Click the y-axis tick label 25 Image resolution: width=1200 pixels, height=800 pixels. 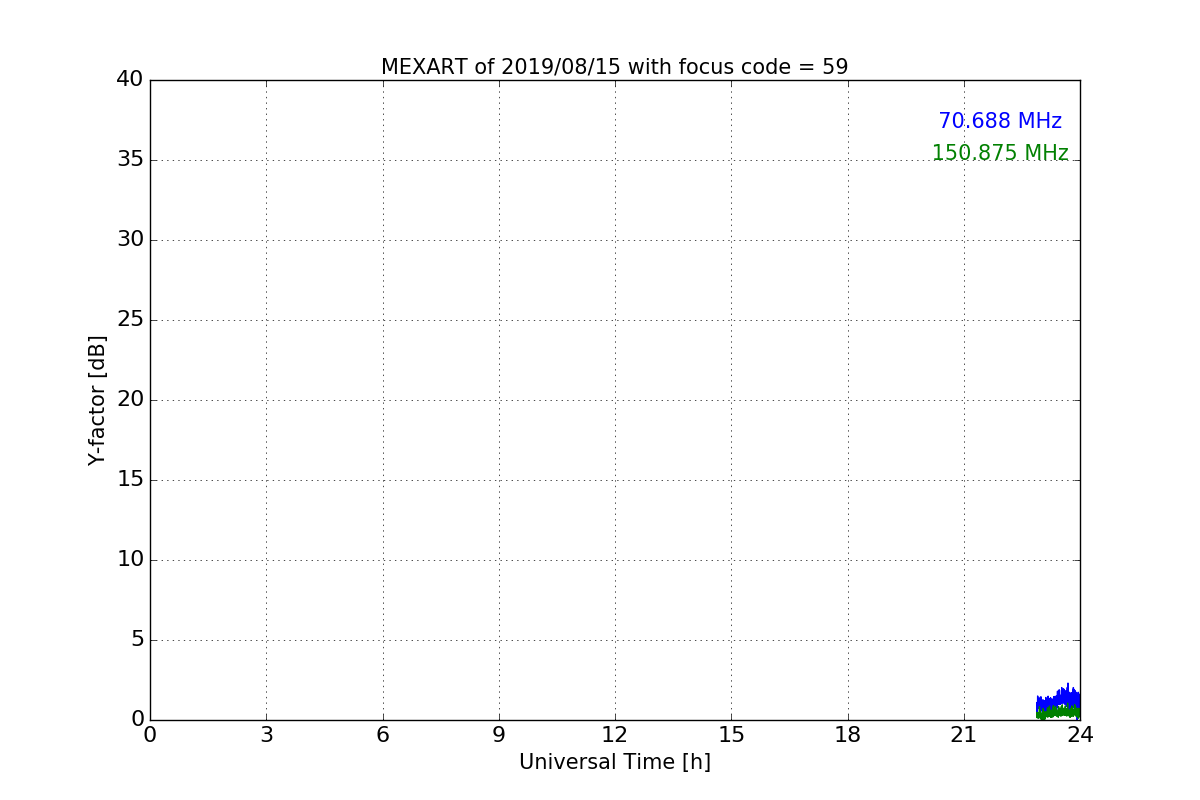130,320
